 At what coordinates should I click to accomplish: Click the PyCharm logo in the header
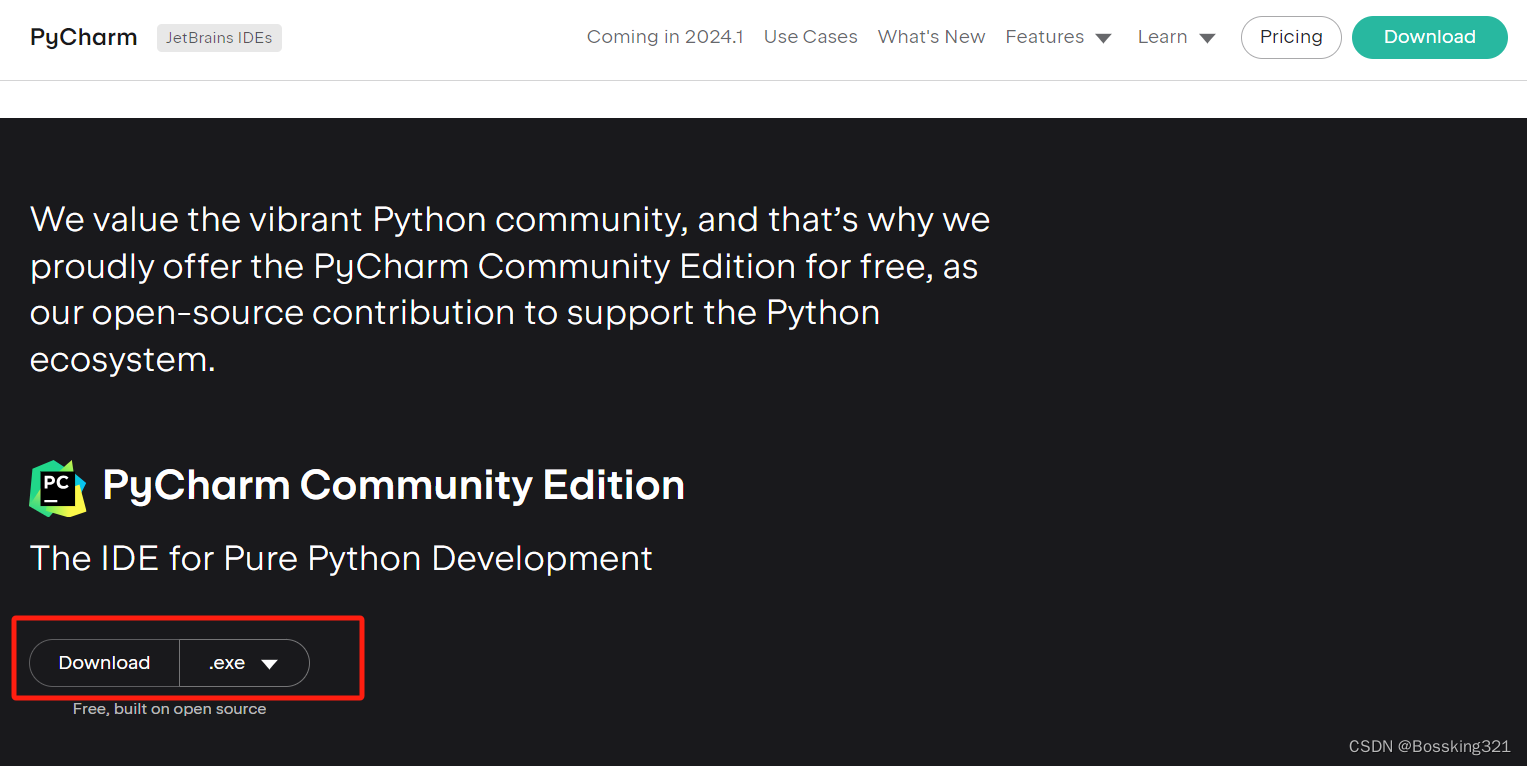[84, 38]
